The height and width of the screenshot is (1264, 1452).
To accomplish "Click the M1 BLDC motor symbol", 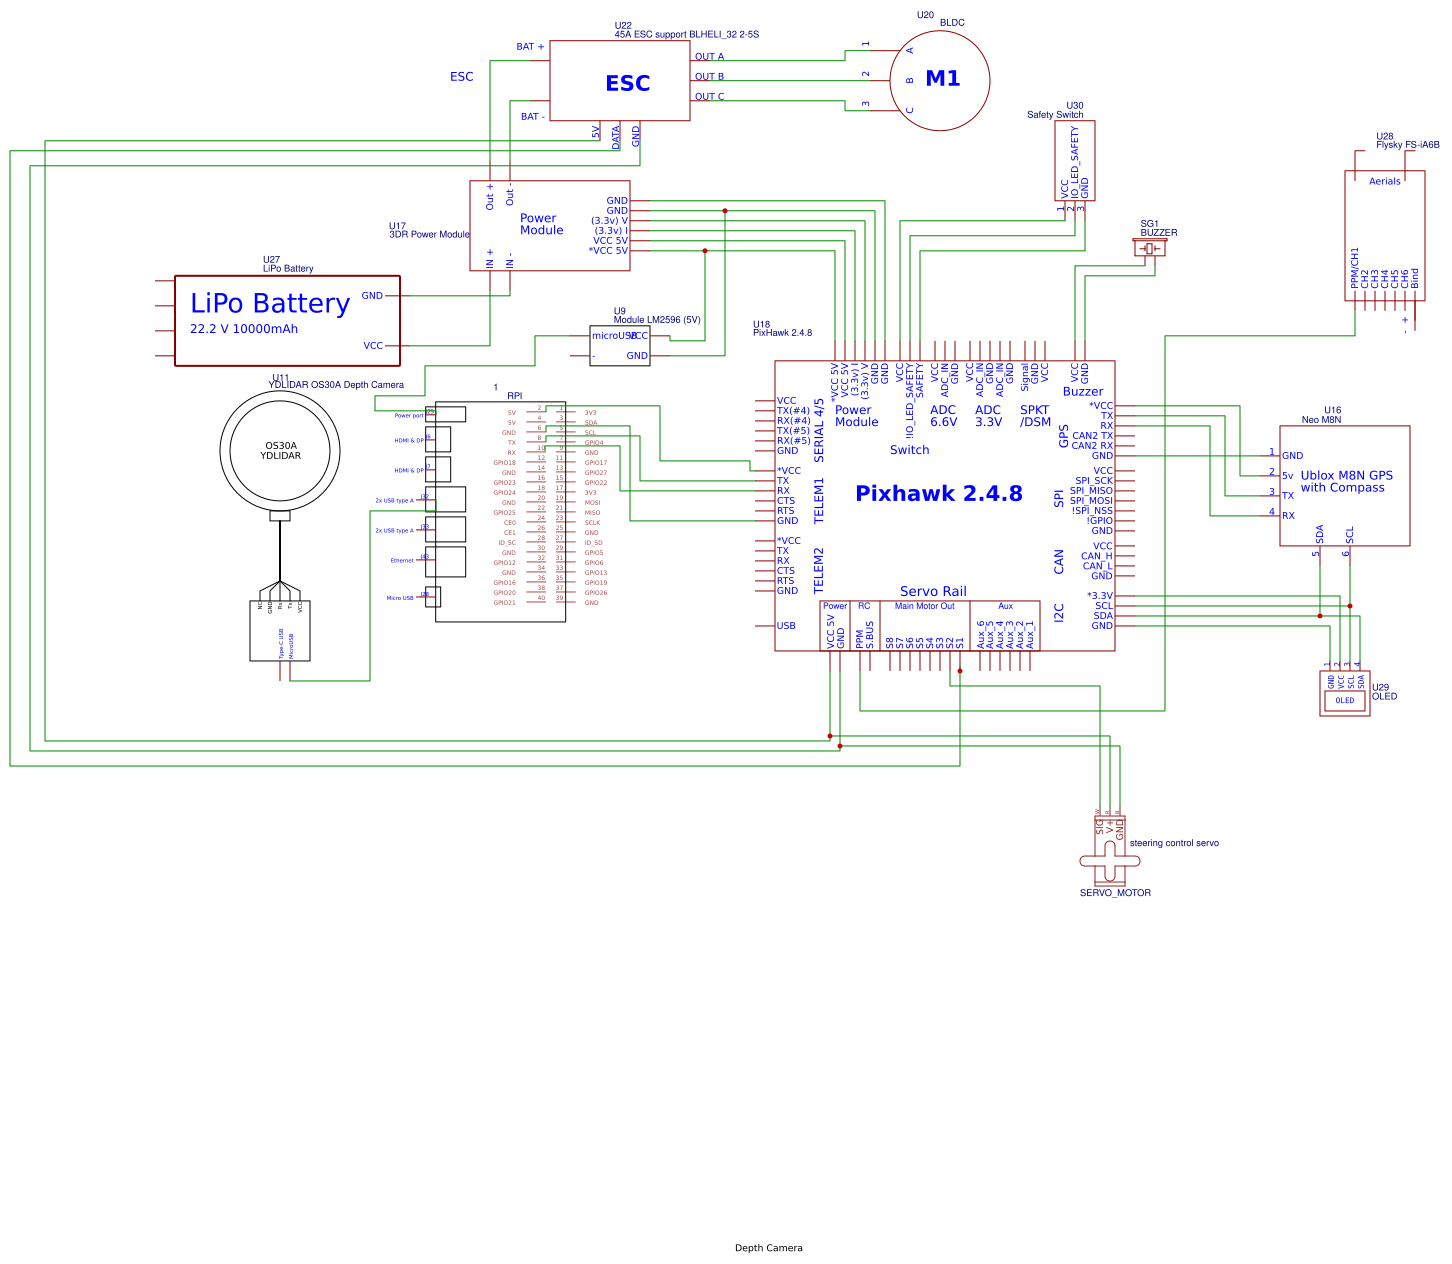I will (940, 80).
